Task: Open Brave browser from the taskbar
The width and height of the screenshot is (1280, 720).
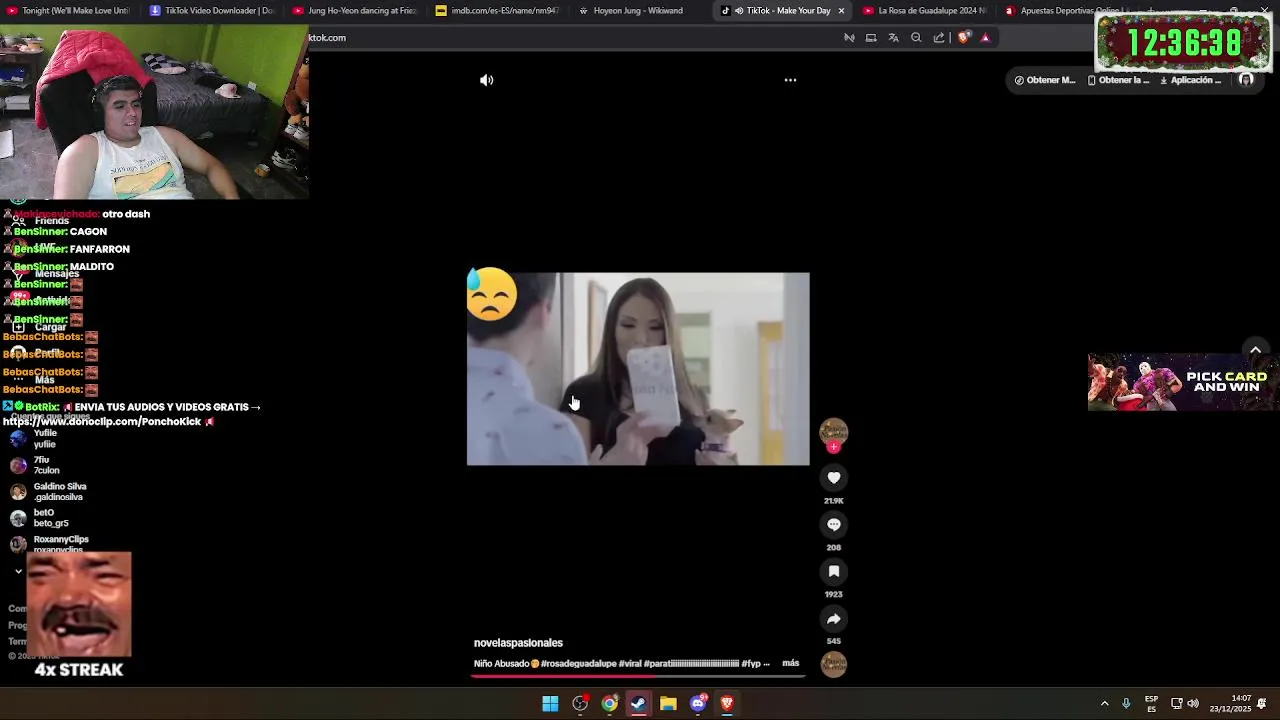Action: pos(727,704)
